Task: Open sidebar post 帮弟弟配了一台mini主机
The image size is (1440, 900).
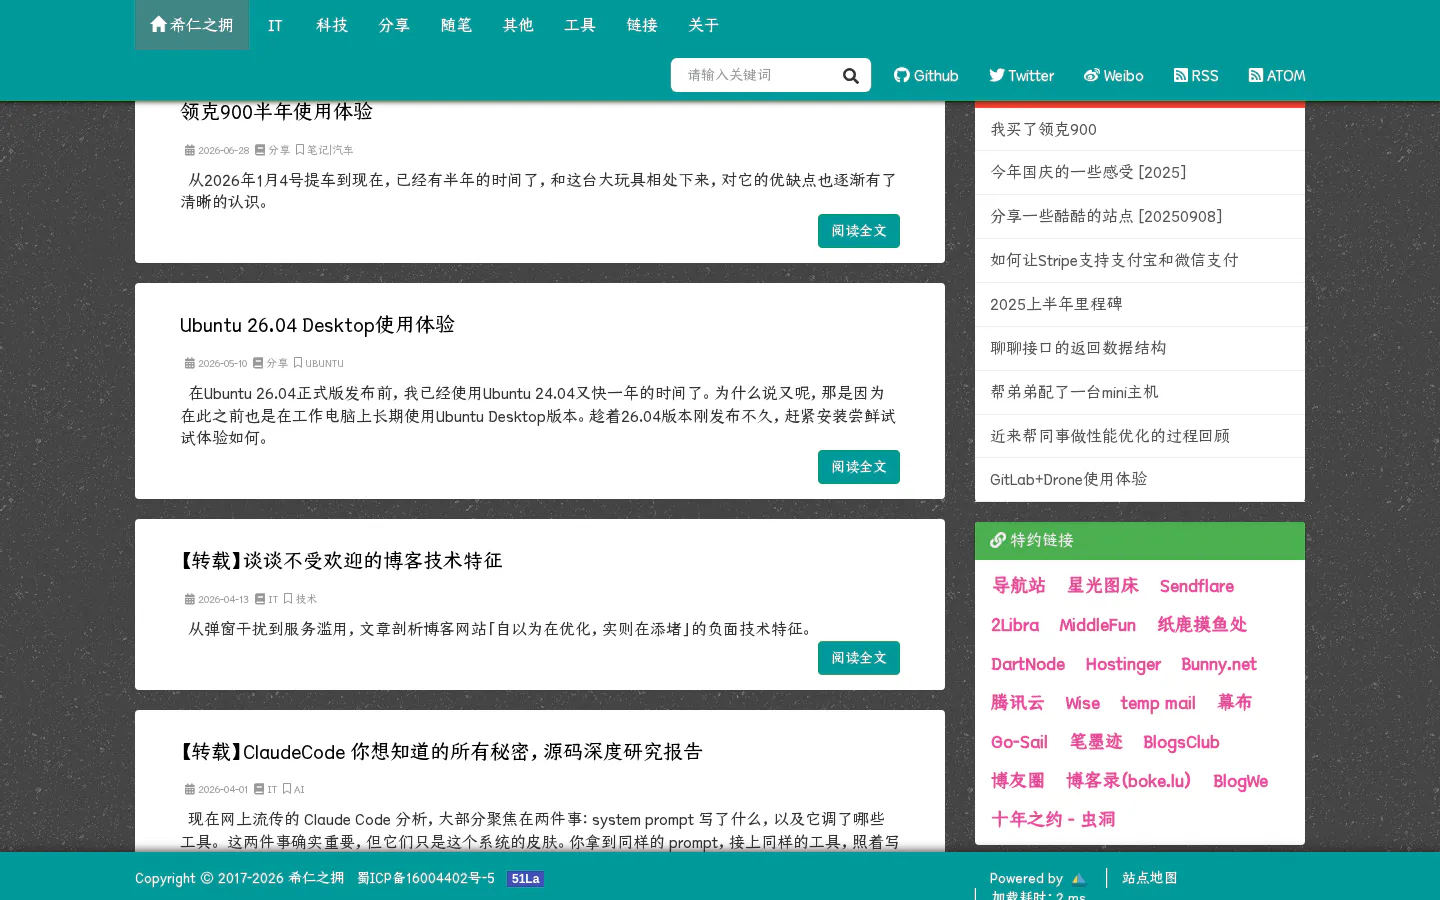Action: tap(1140, 392)
